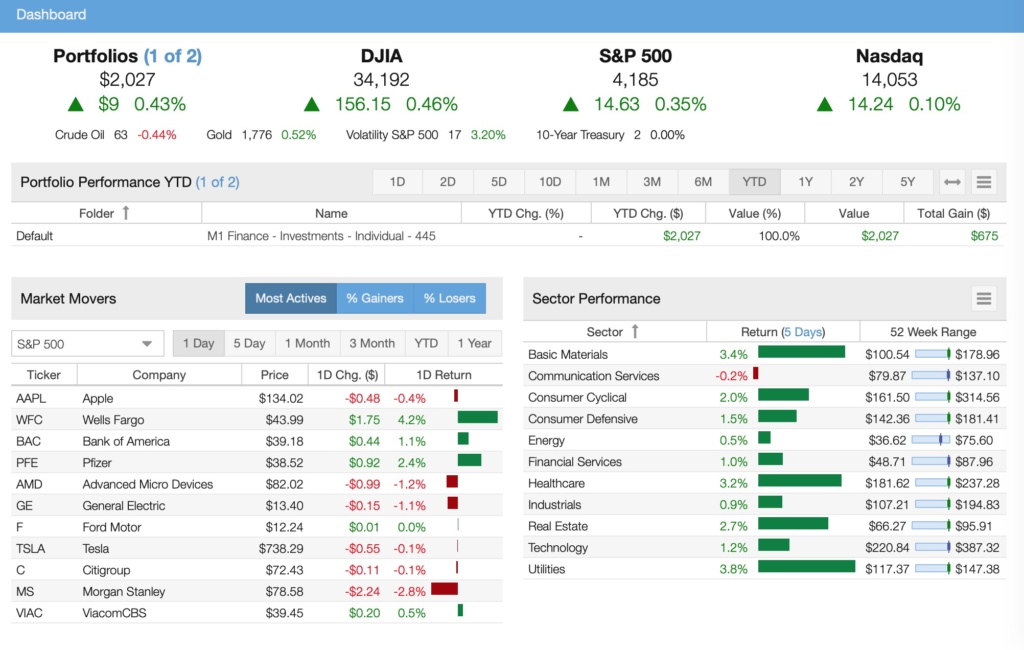Click the 52 Week Range column header
Viewport: 1024px width, 650px height.
click(x=933, y=332)
